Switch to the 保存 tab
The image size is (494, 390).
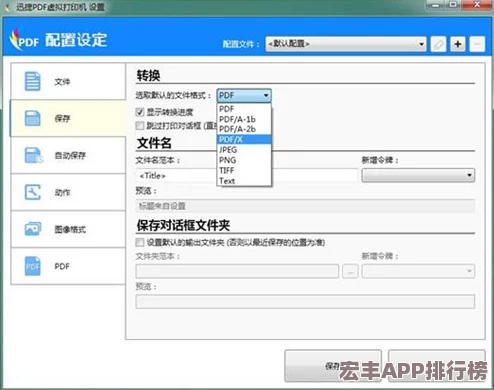pyautogui.click(x=68, y=118)
